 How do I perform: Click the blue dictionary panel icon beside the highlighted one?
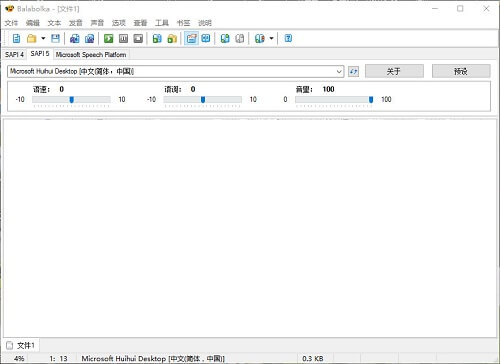tap(206, 38)
